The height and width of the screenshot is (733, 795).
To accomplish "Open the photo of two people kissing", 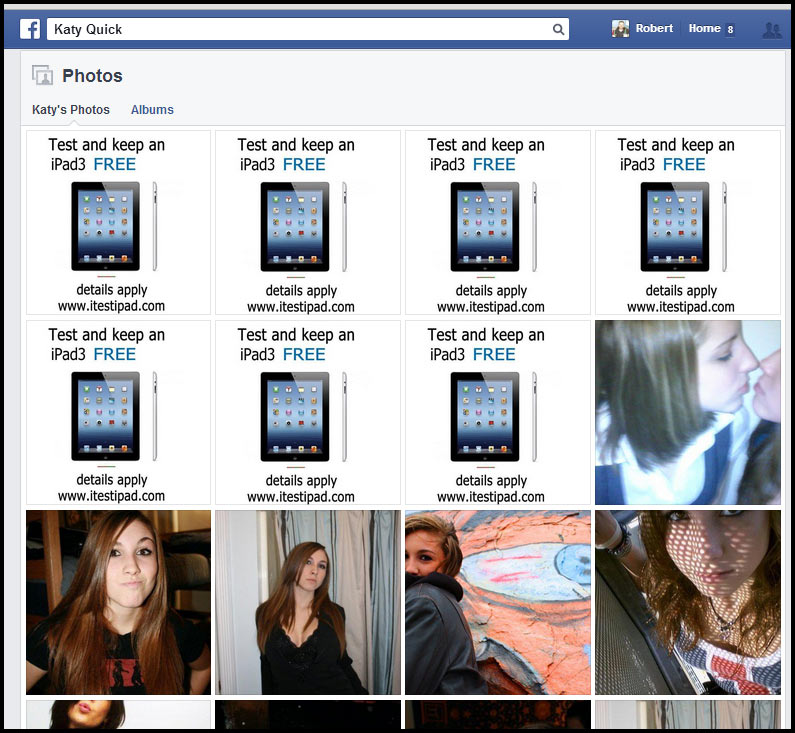I will (688, 412).
